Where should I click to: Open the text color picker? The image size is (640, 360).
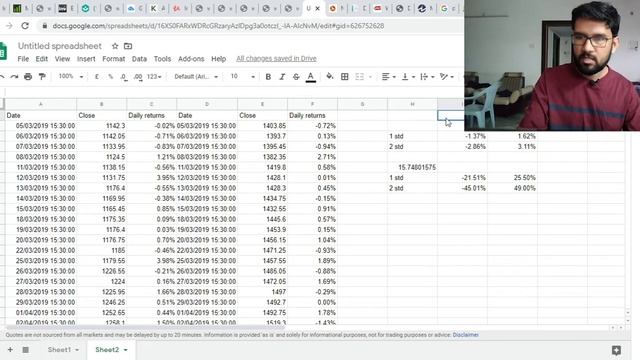coord(311,77)
